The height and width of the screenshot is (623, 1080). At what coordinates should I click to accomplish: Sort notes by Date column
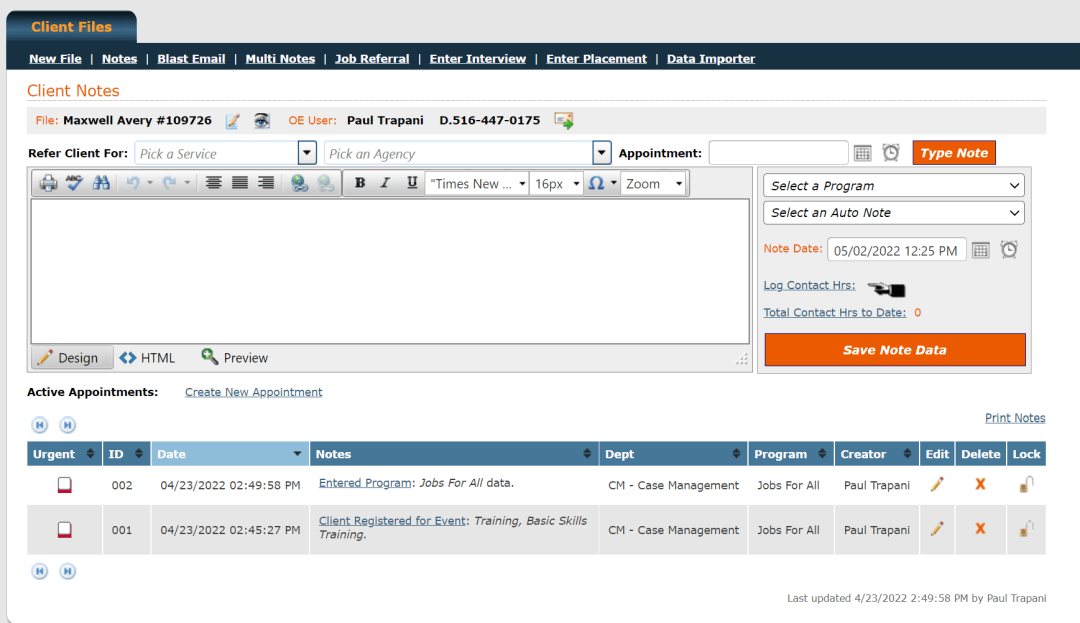point(230,454)
